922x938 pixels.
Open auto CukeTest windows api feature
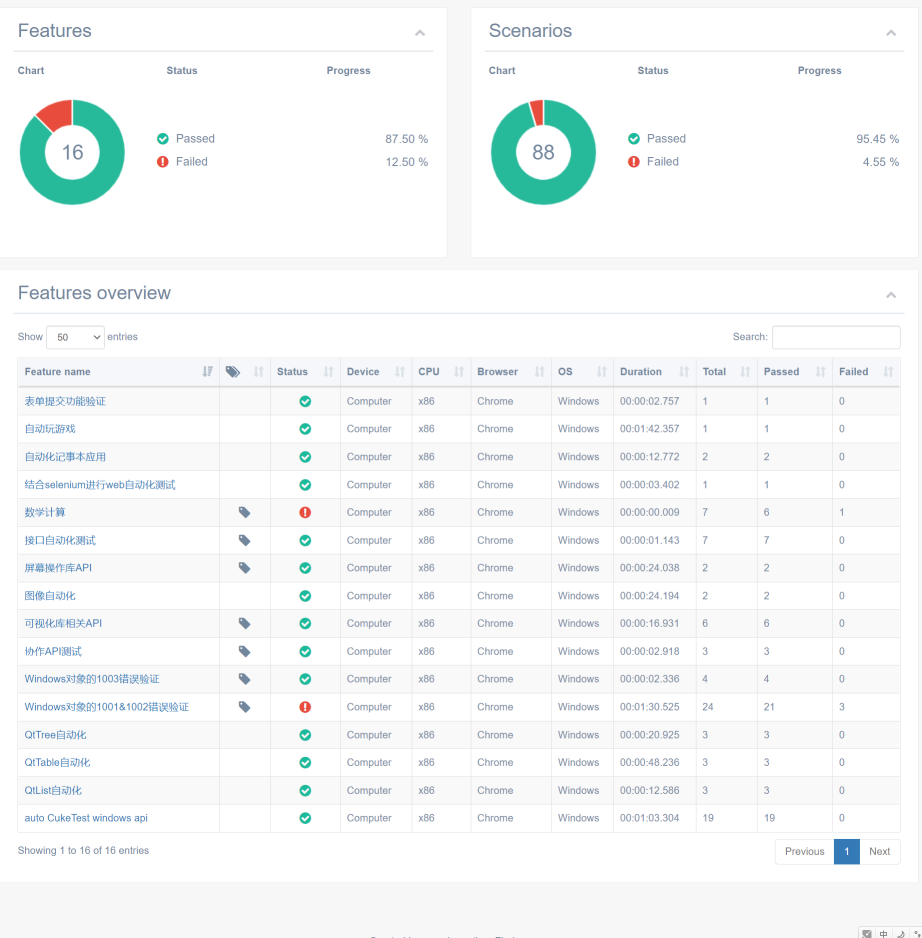click(x=86, y=818)
